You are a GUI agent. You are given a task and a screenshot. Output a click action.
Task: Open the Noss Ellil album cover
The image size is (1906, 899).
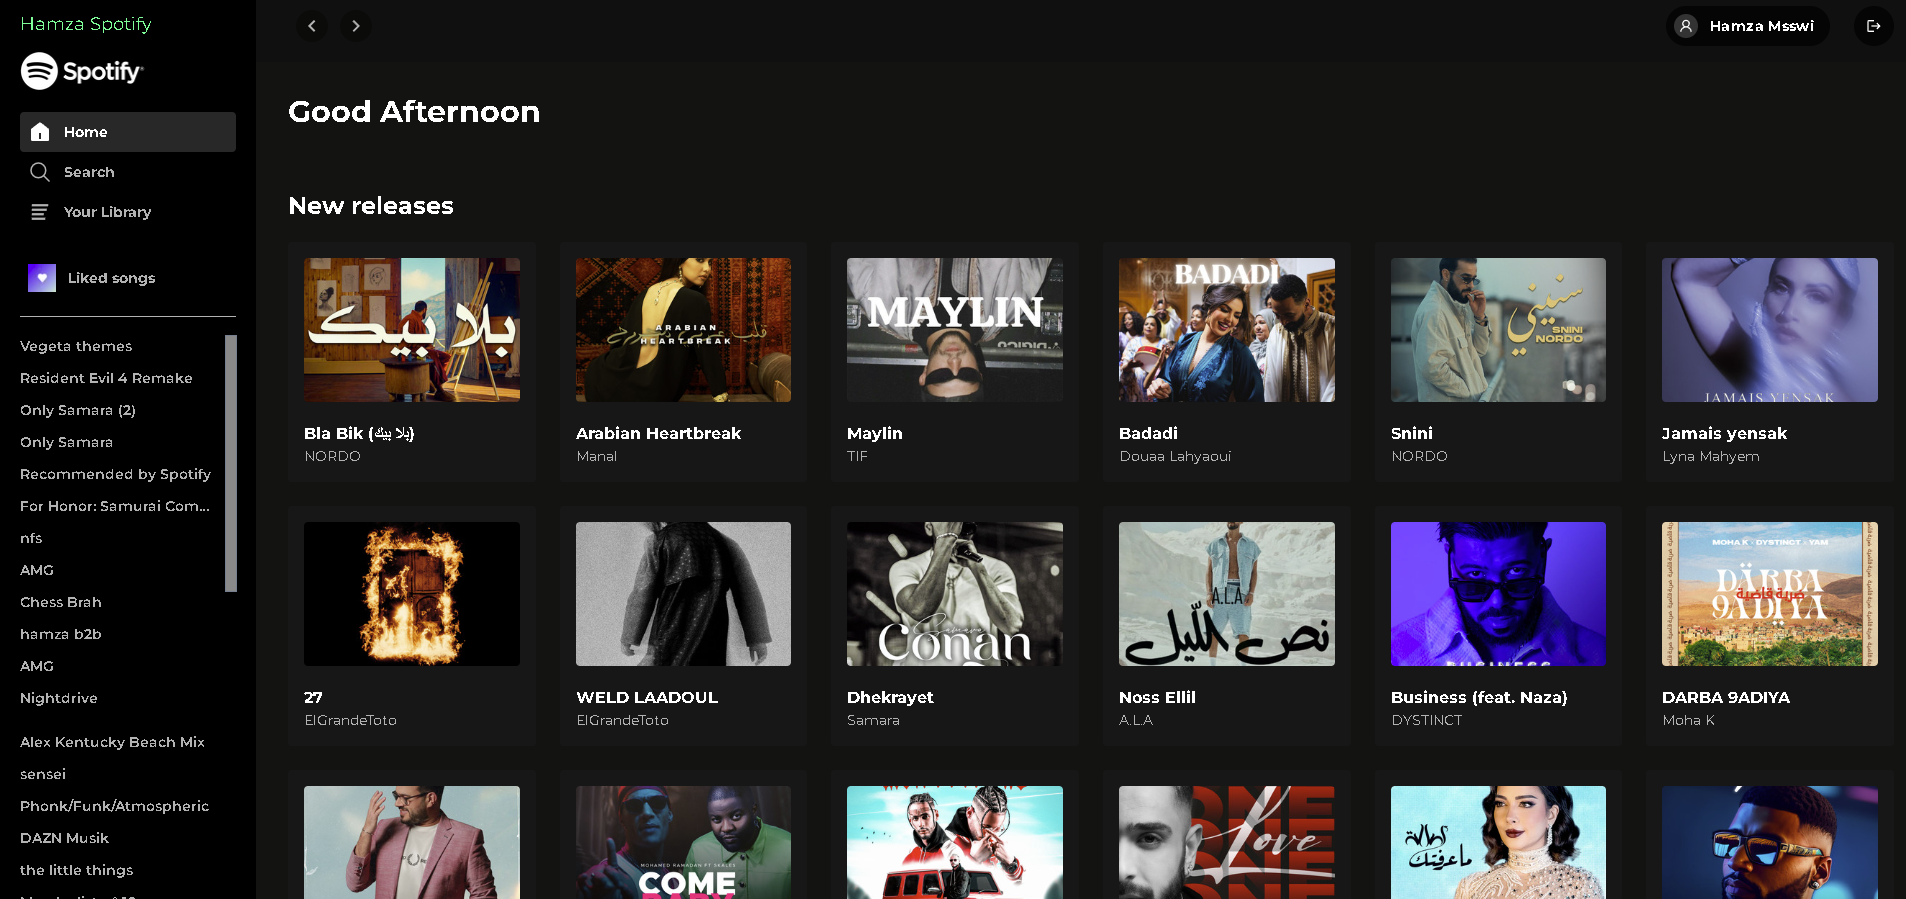coord(1227,594)
